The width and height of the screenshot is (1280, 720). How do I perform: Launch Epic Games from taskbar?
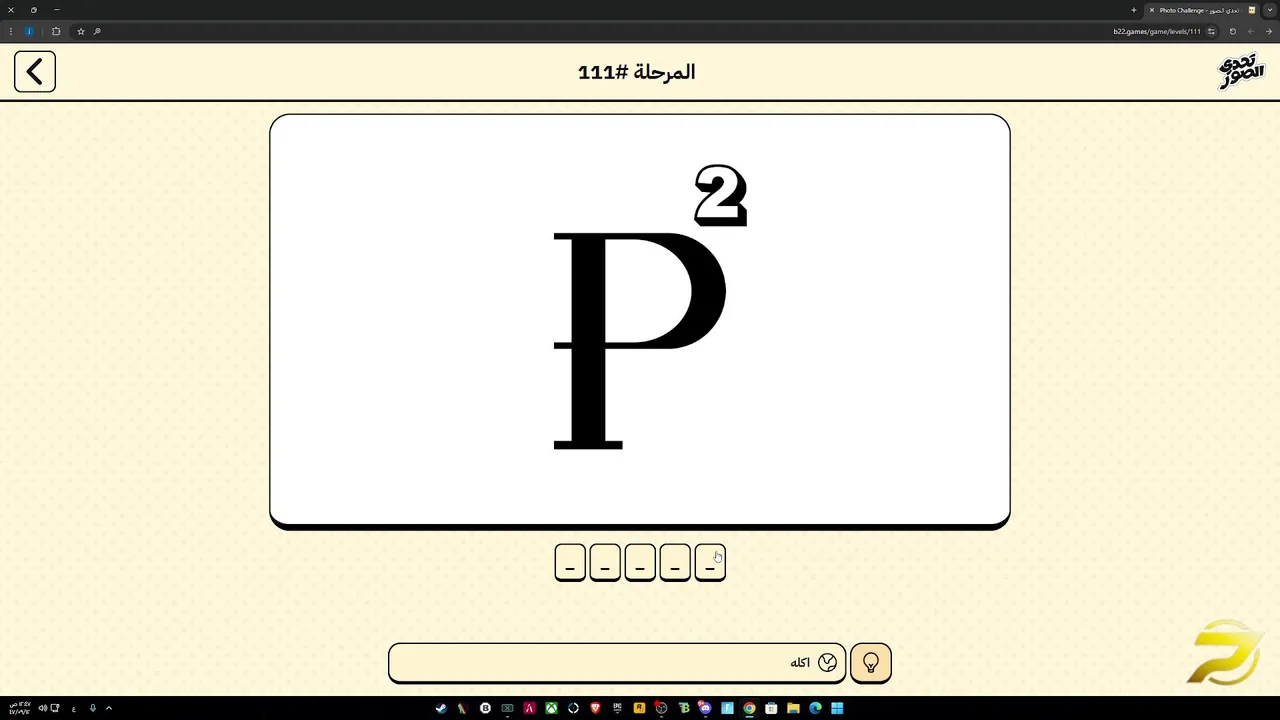617,708
